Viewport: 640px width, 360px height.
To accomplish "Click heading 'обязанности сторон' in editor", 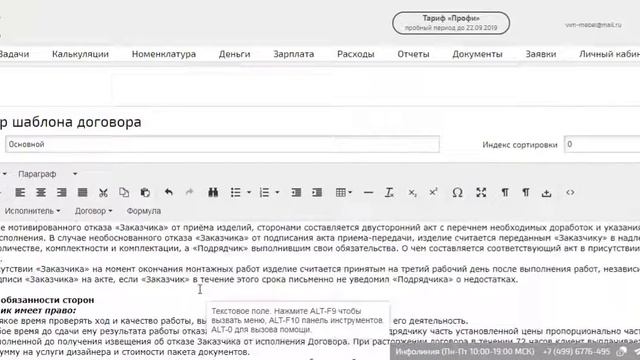I will (47, 300).
